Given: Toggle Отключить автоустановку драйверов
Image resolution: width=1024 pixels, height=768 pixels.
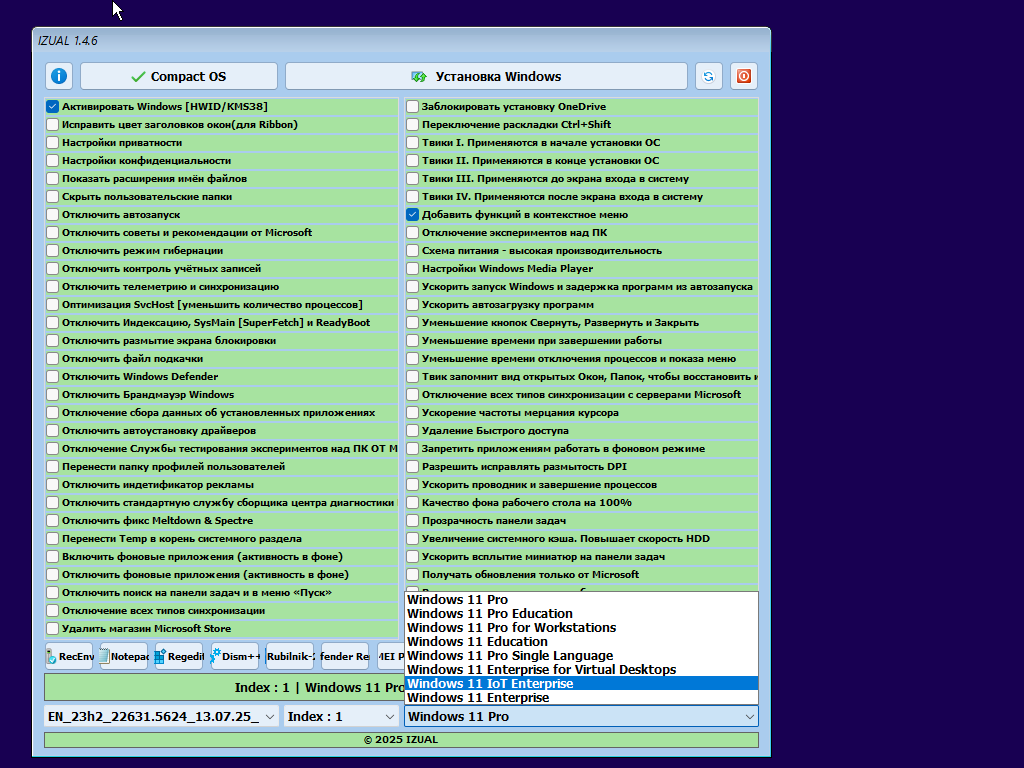Looking at the screenshot, I should click(x=53, y=431).
